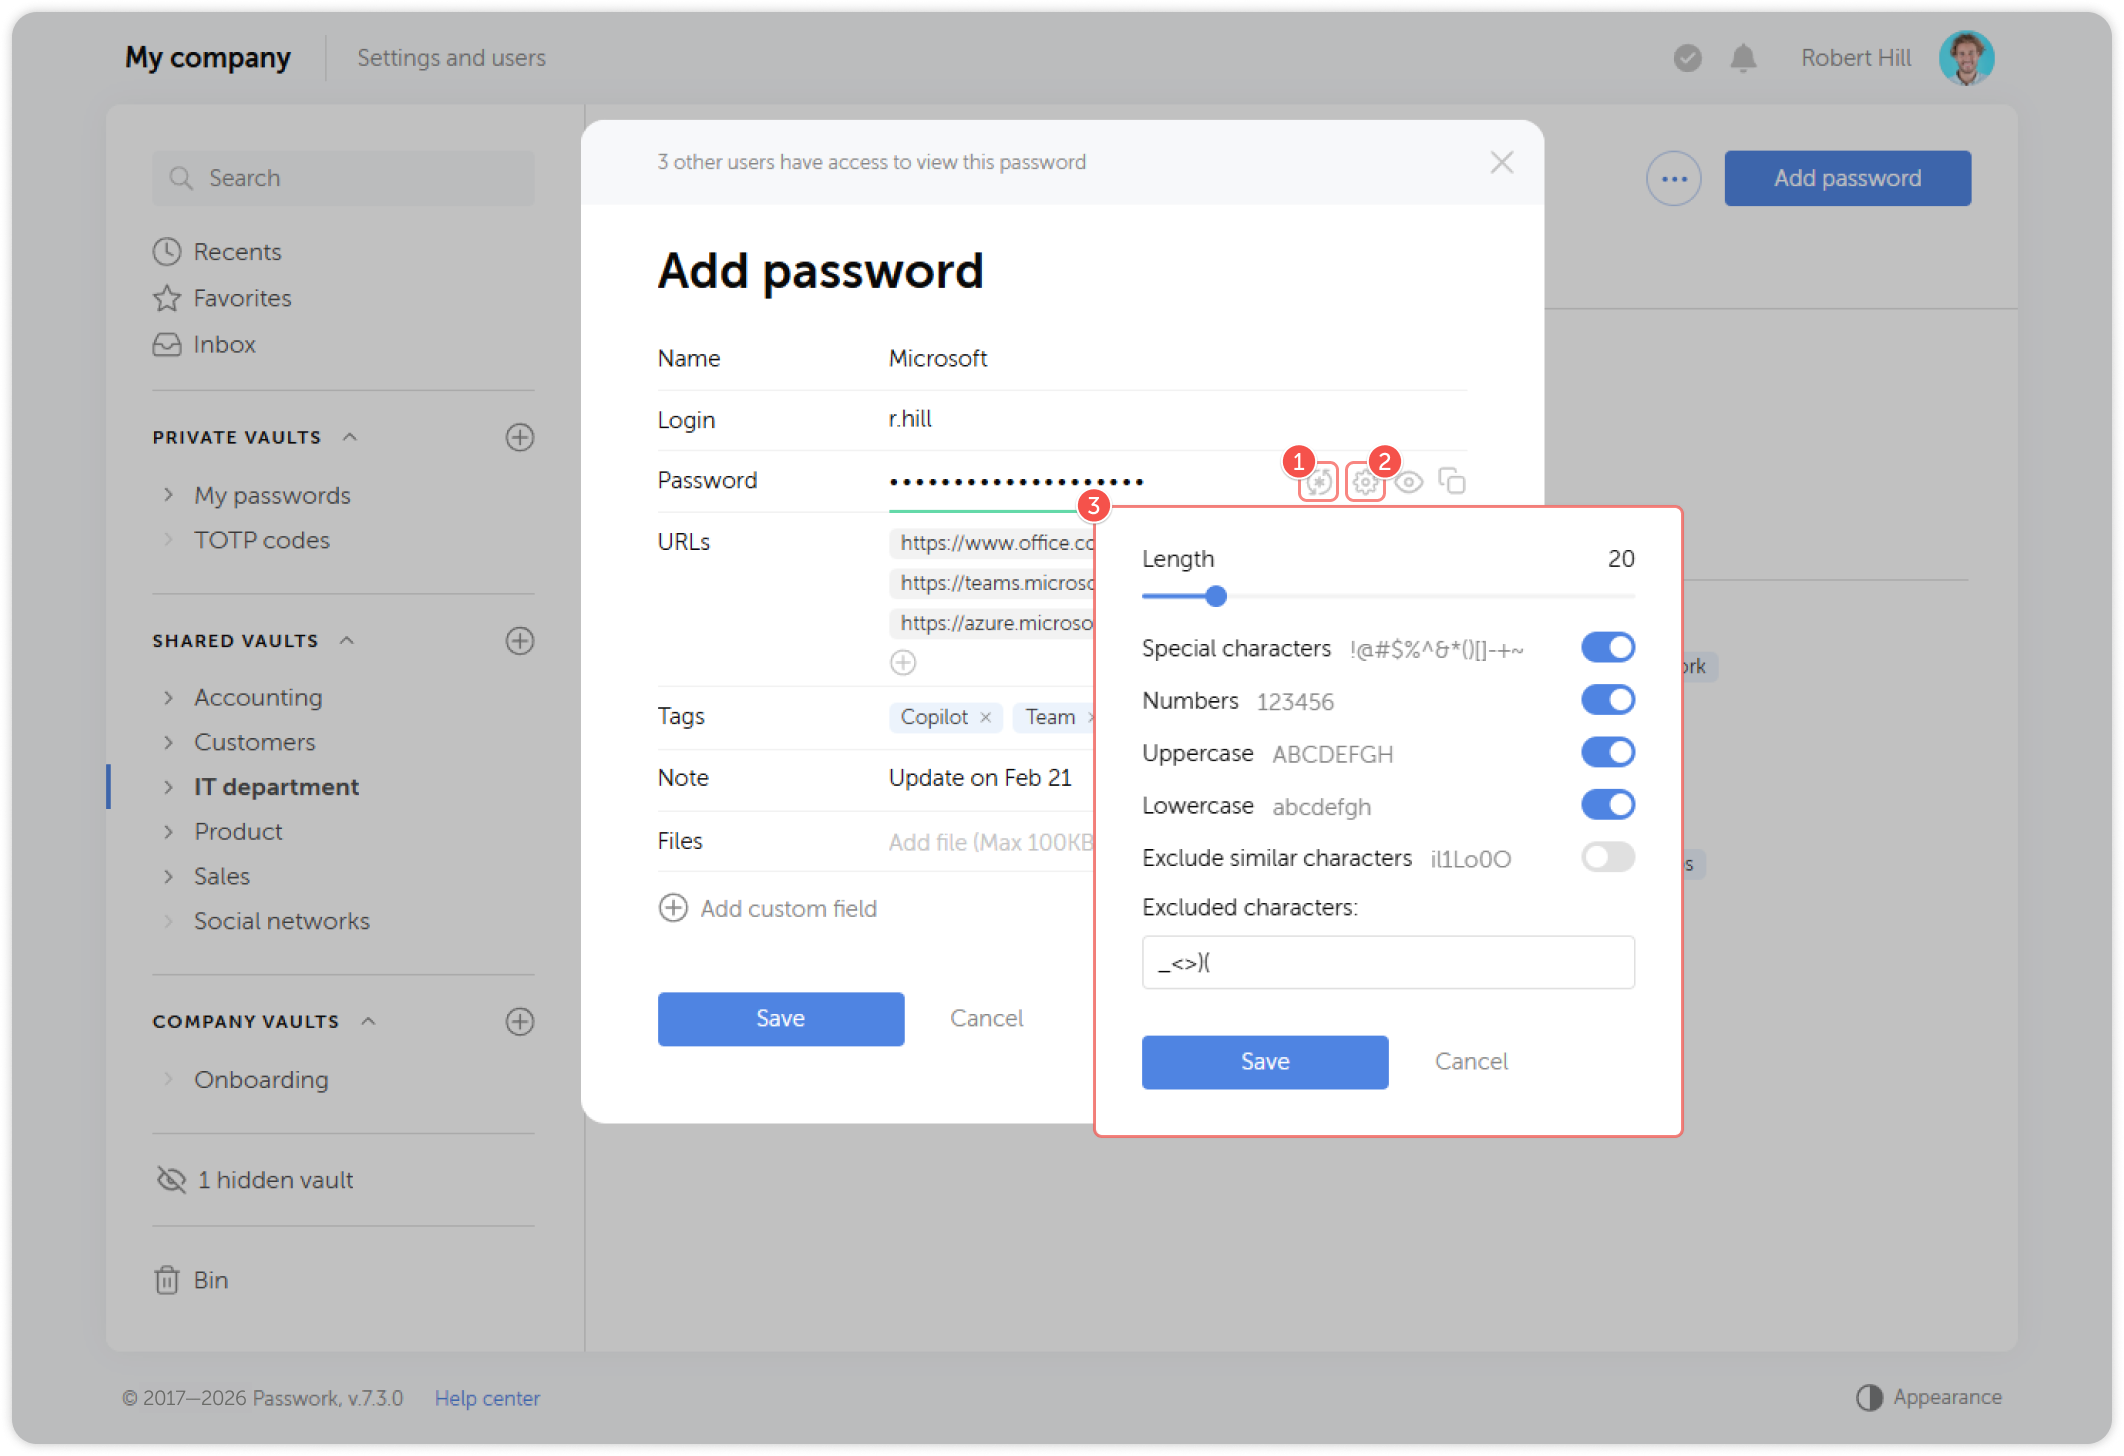The width and height of the screenshot is (2124, 1456).
Task: Click the Login field value r.hill
Action: 910,419
